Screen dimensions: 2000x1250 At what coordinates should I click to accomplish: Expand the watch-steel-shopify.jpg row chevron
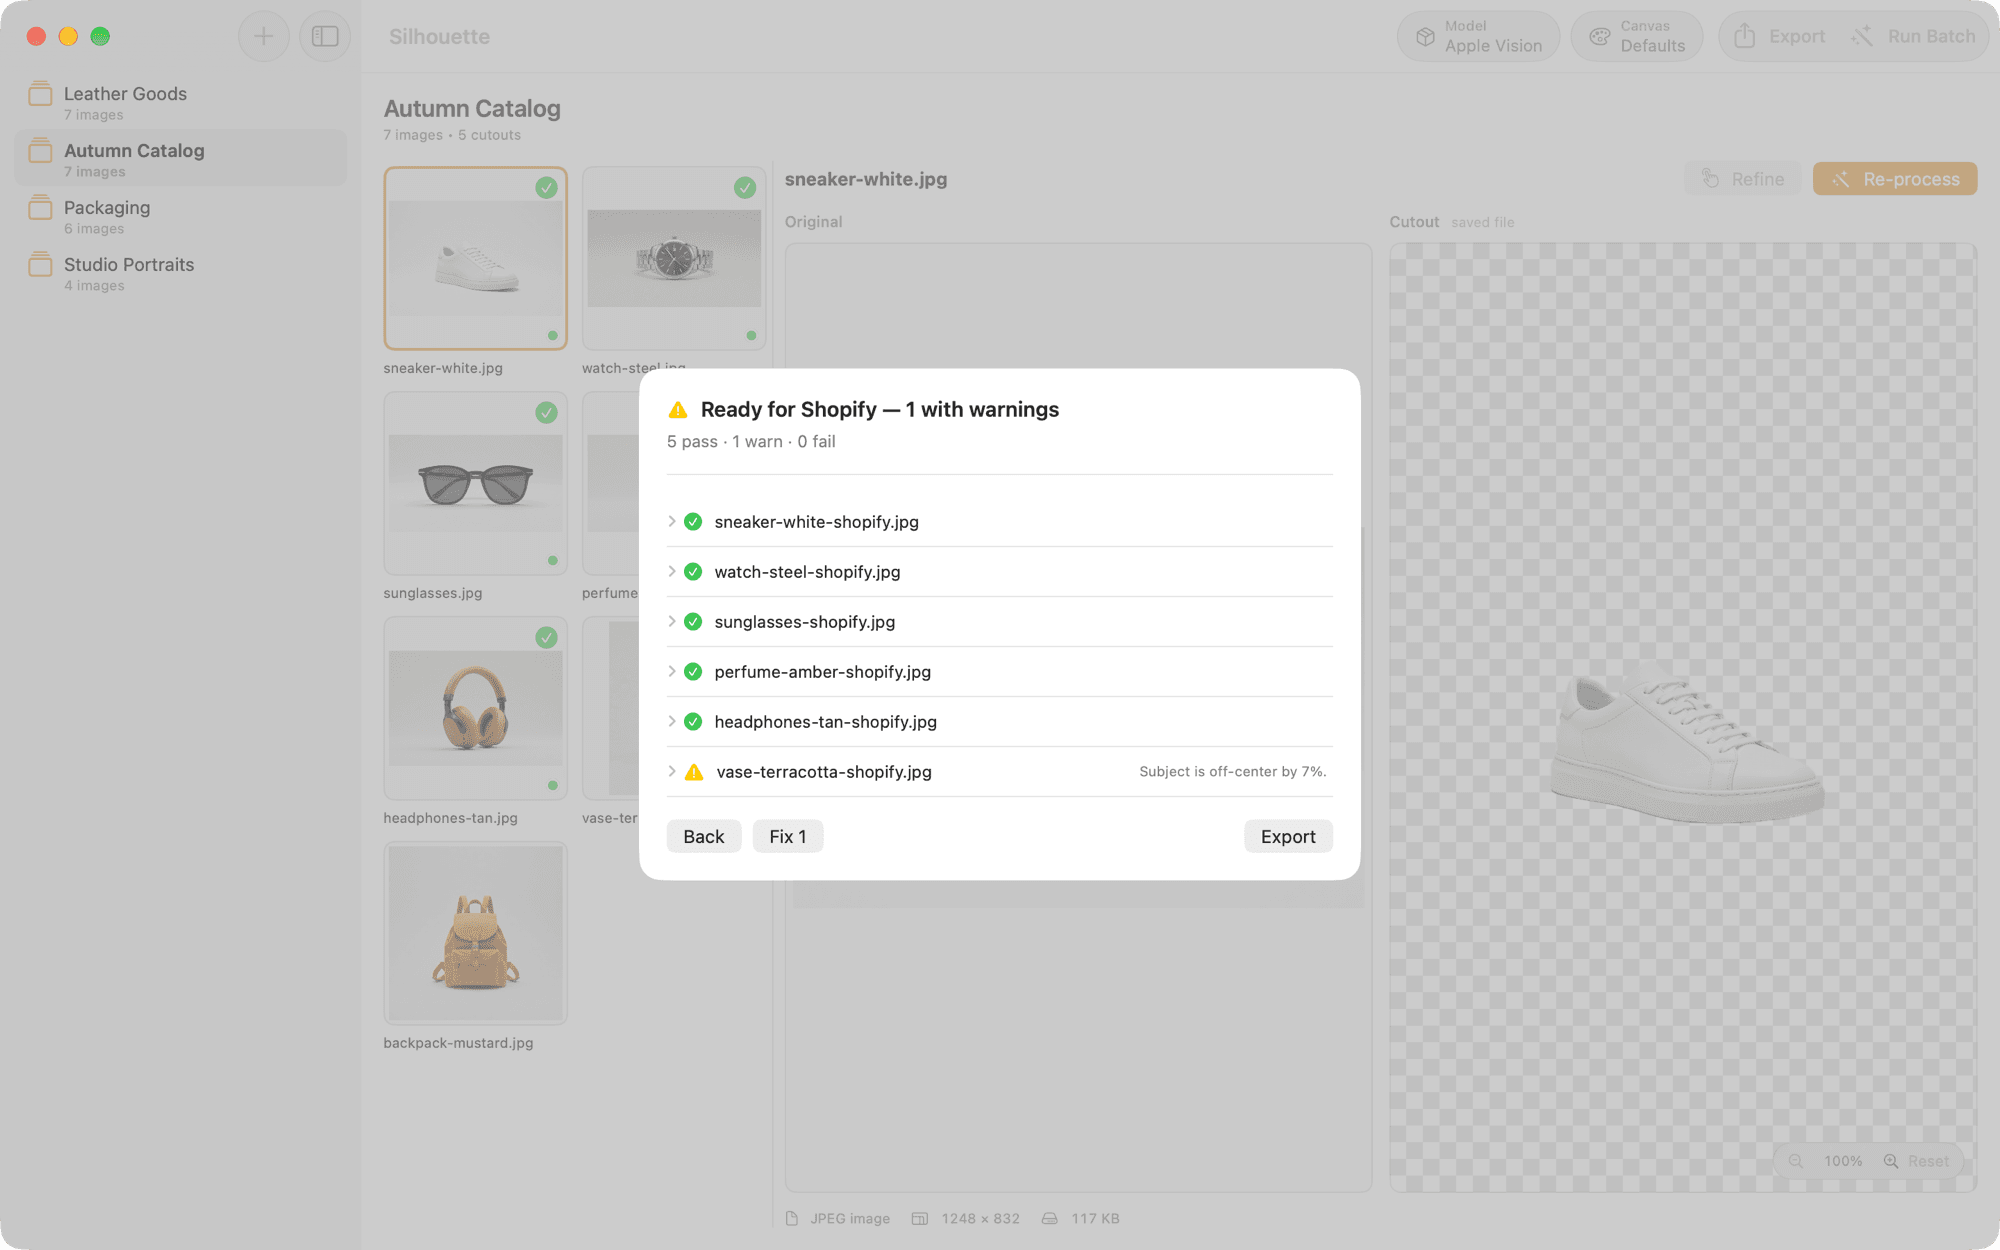(672, 571)
